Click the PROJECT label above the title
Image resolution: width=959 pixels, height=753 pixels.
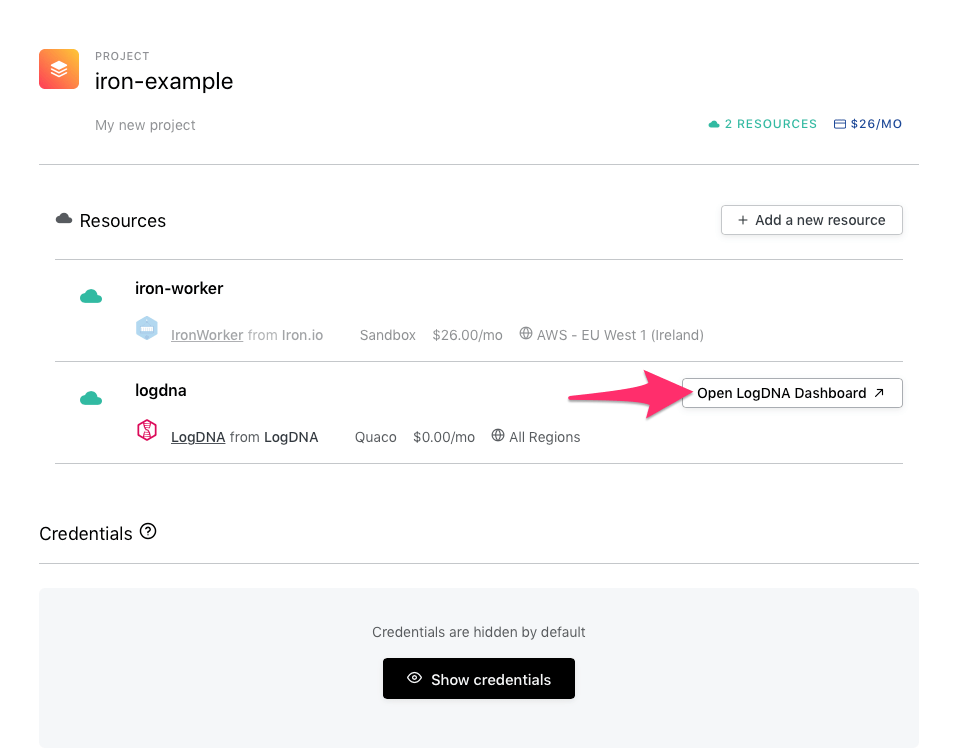click(122, 56)
